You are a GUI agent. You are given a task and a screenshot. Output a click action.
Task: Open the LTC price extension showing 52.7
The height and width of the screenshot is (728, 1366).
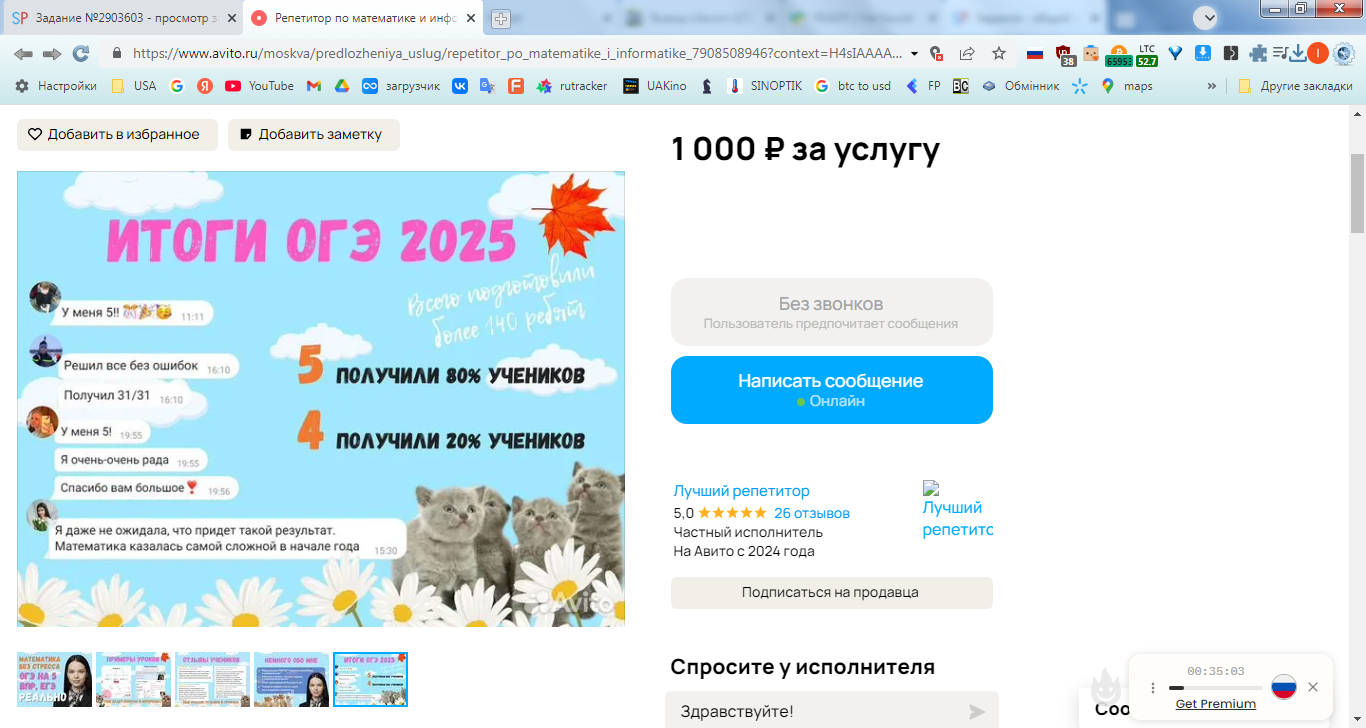coord(1147,55)
